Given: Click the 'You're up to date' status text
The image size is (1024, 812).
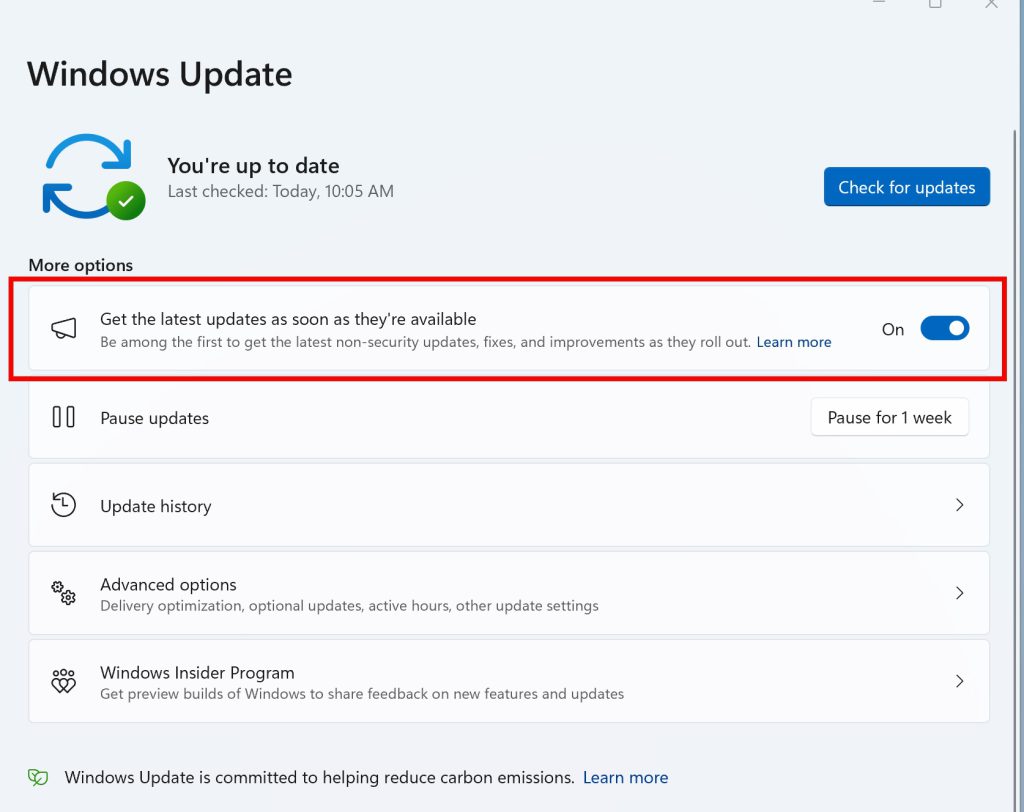Looking at the screenshot, I should pos(253,166).
